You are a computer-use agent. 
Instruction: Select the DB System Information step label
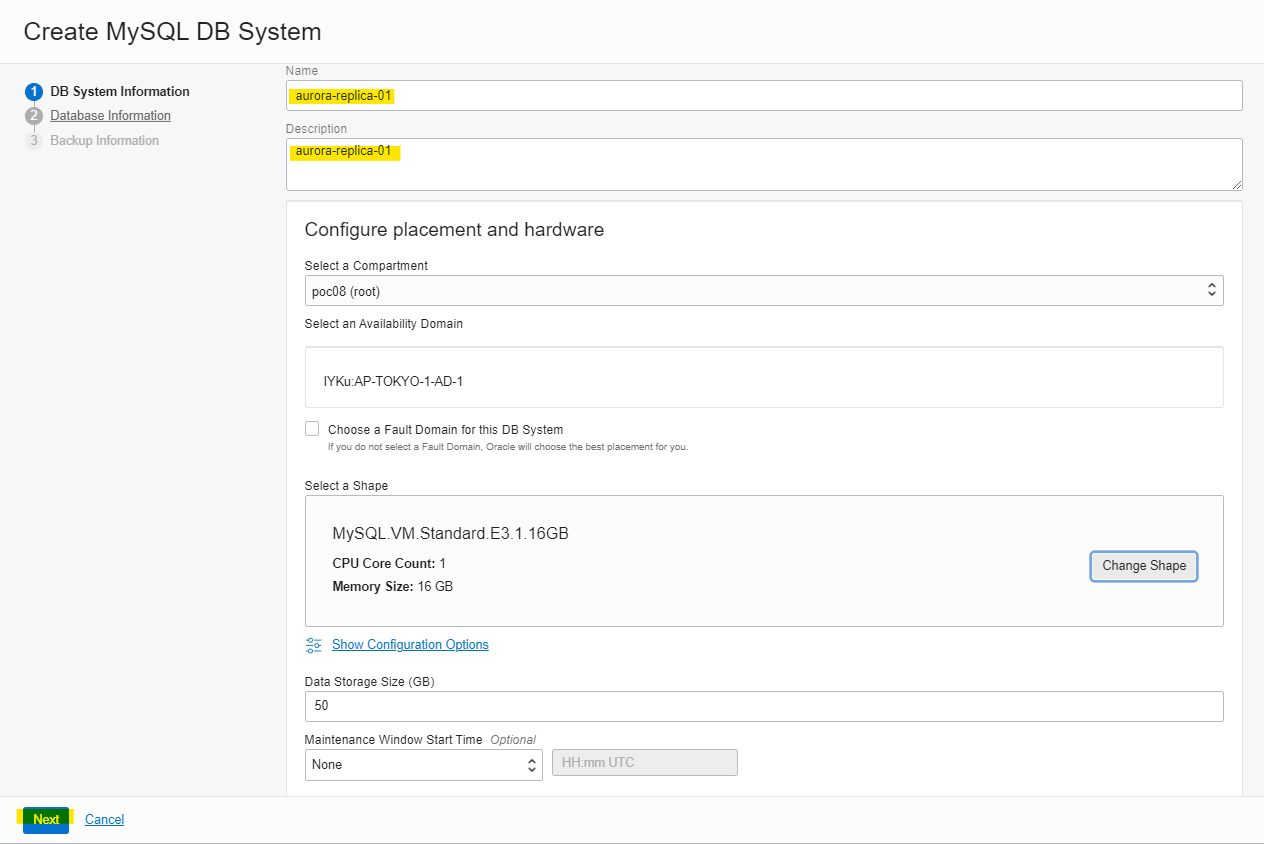(x=120, y=91)
